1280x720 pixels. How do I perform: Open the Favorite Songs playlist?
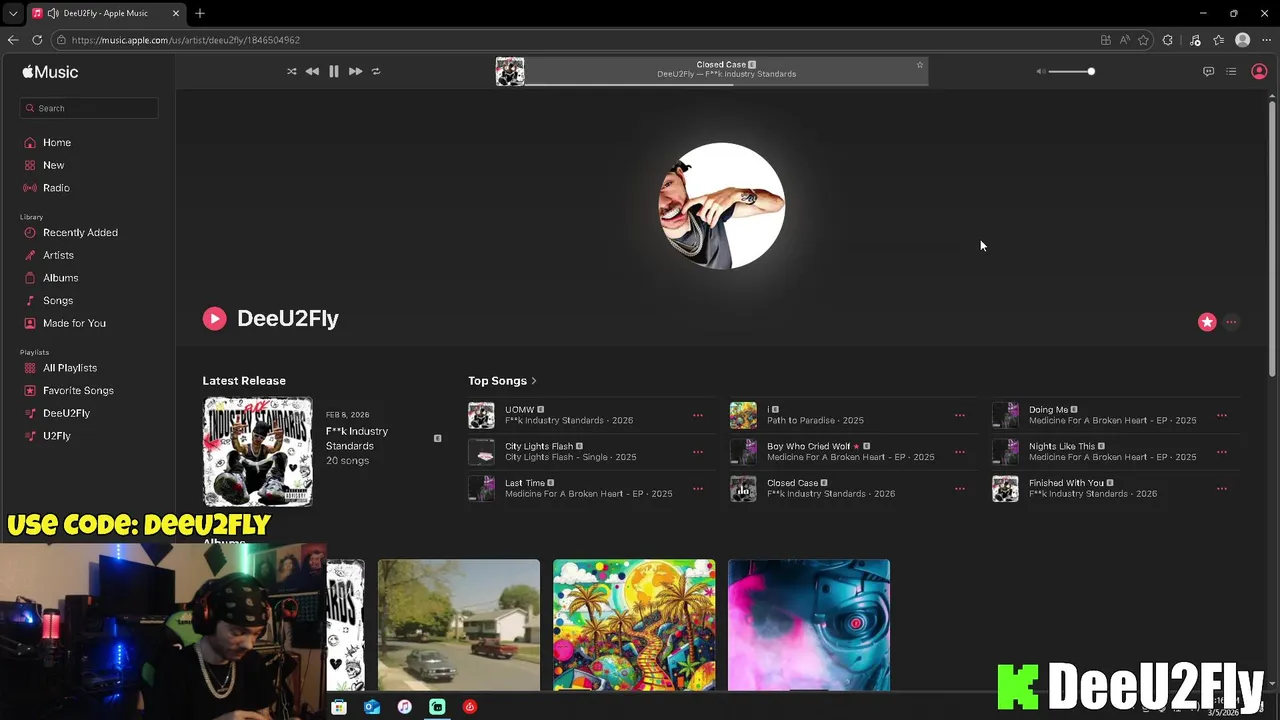(78, 391)
